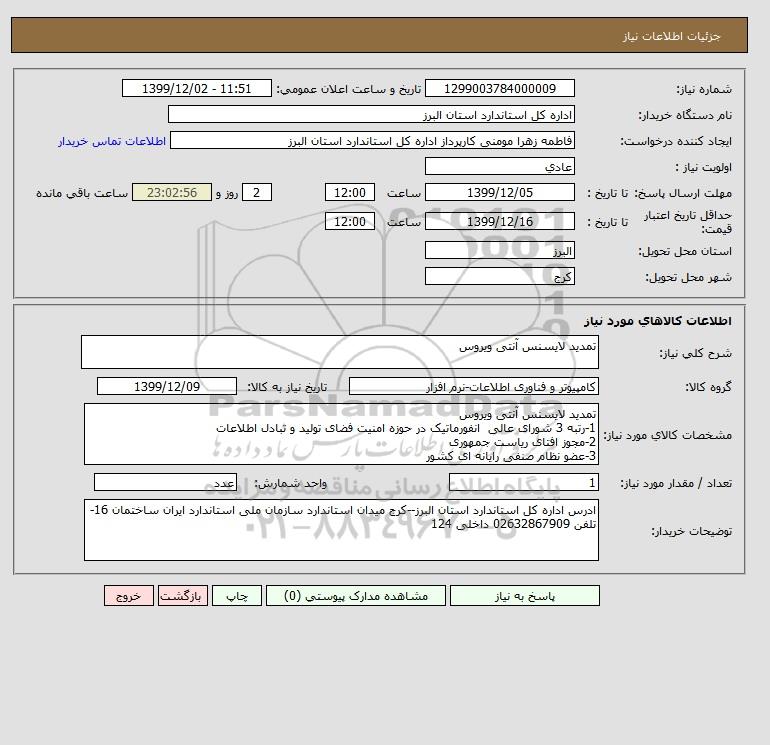Click the label 'تاریخ و ساعت اعلان عمومی:'

(x=349, y=89)
